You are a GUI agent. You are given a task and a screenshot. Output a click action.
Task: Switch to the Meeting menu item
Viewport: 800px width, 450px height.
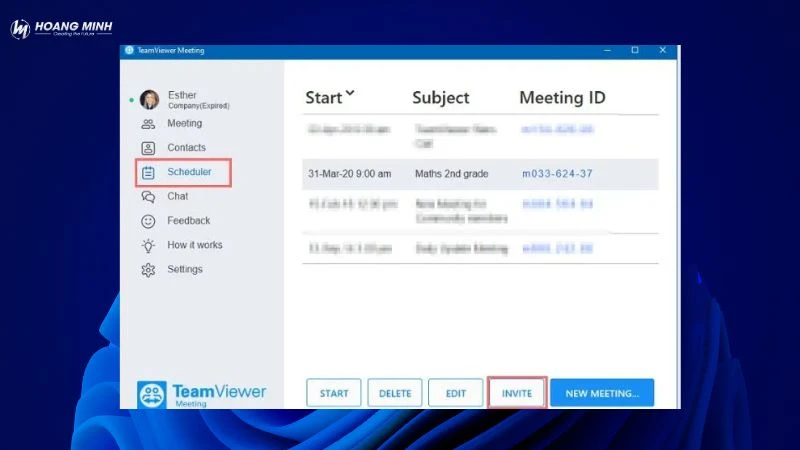184,123
